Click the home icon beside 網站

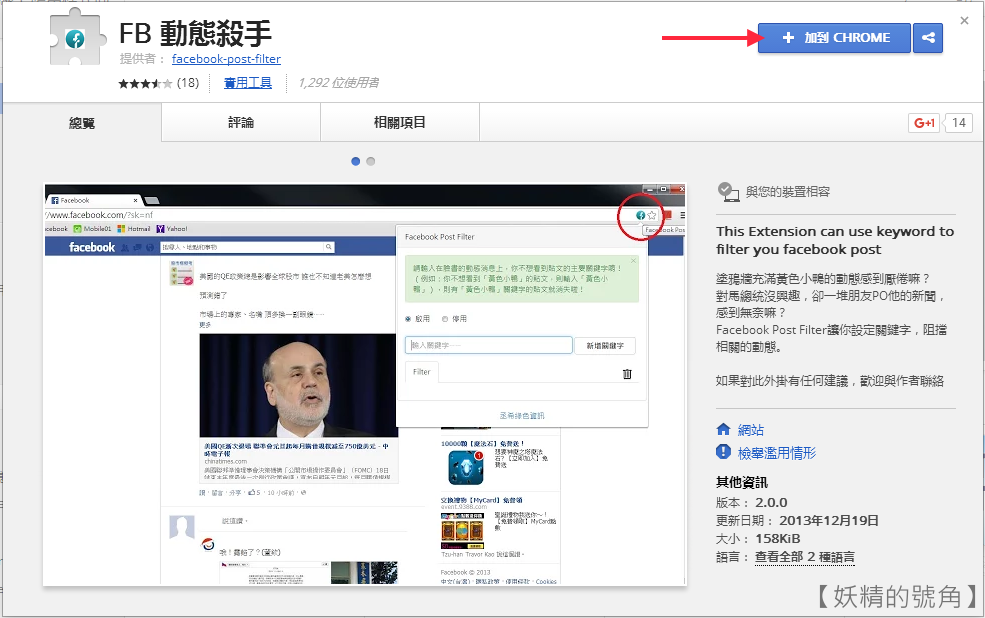[x=723, y=430]
